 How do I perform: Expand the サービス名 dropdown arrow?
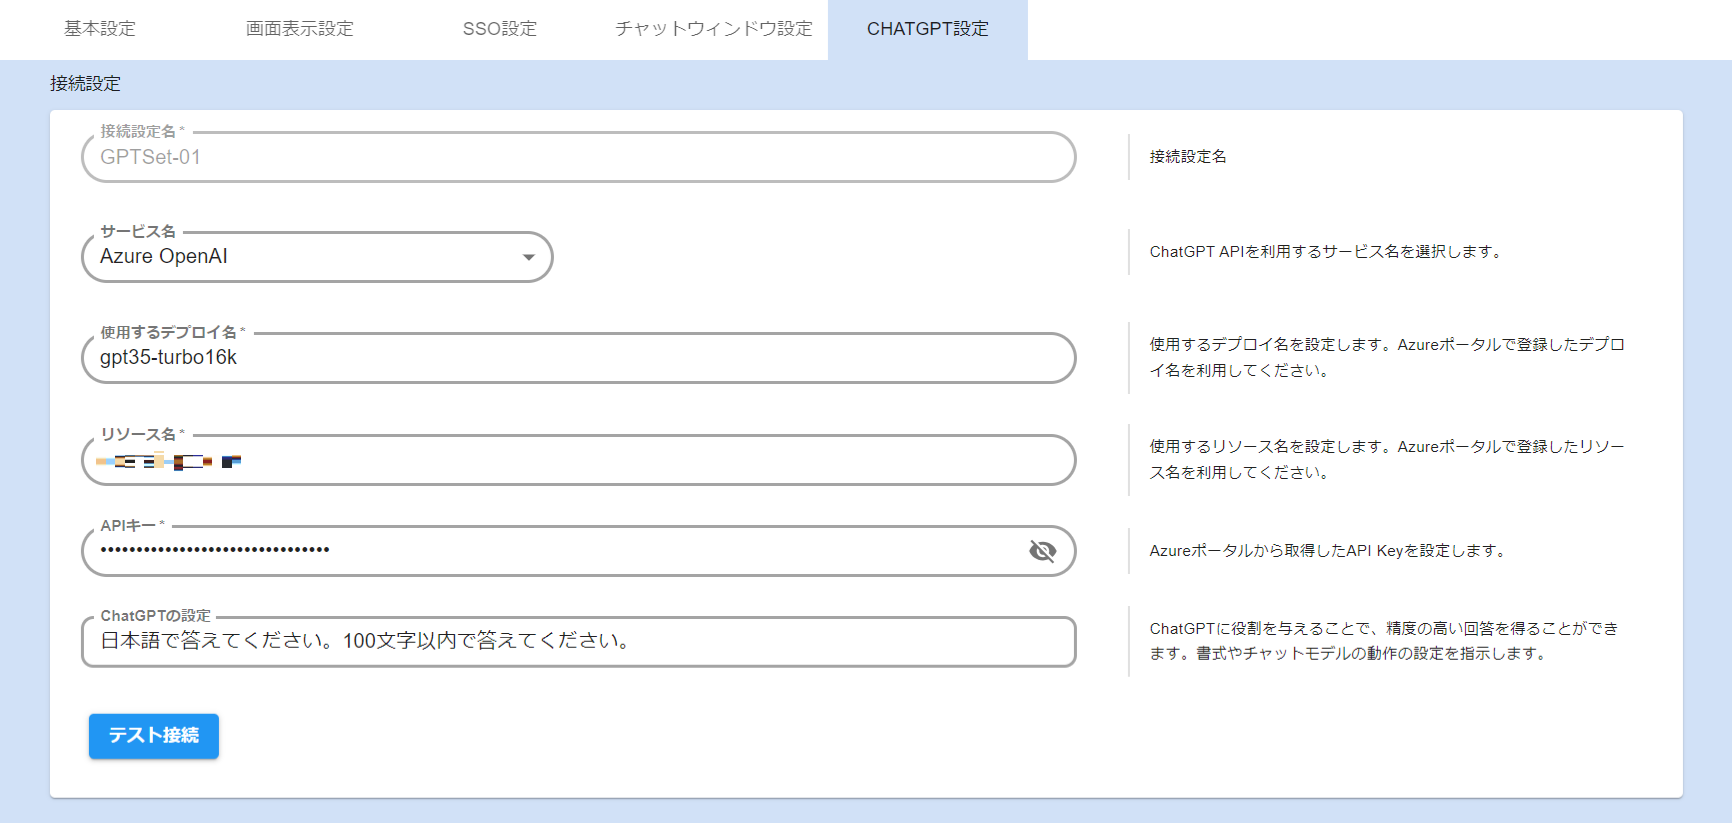(x=529, y=258)
